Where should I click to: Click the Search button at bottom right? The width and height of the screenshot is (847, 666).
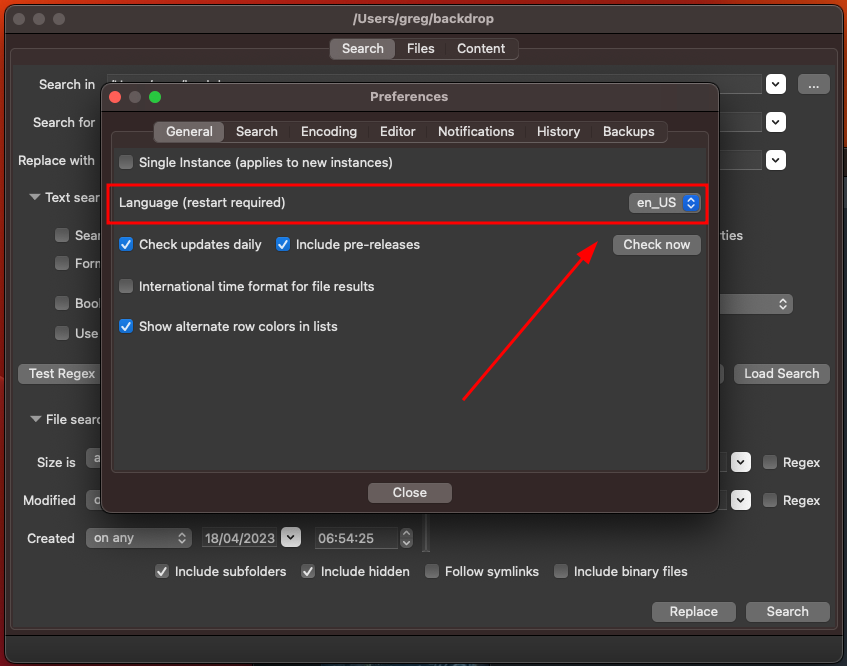pos(788,612)
